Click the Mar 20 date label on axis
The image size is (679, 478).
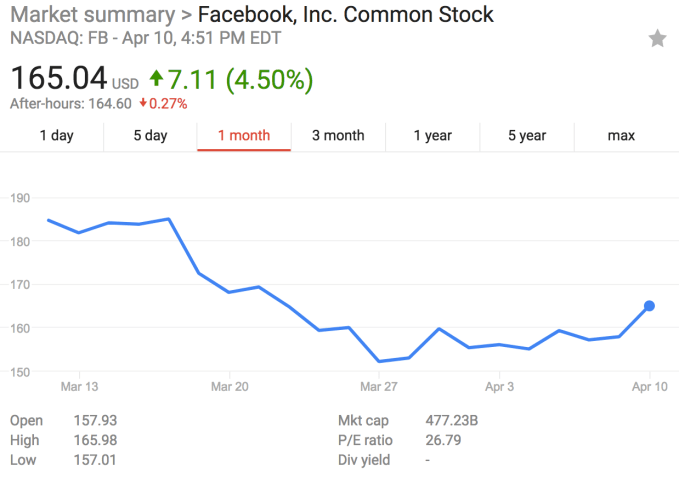[x=228, y=386]
